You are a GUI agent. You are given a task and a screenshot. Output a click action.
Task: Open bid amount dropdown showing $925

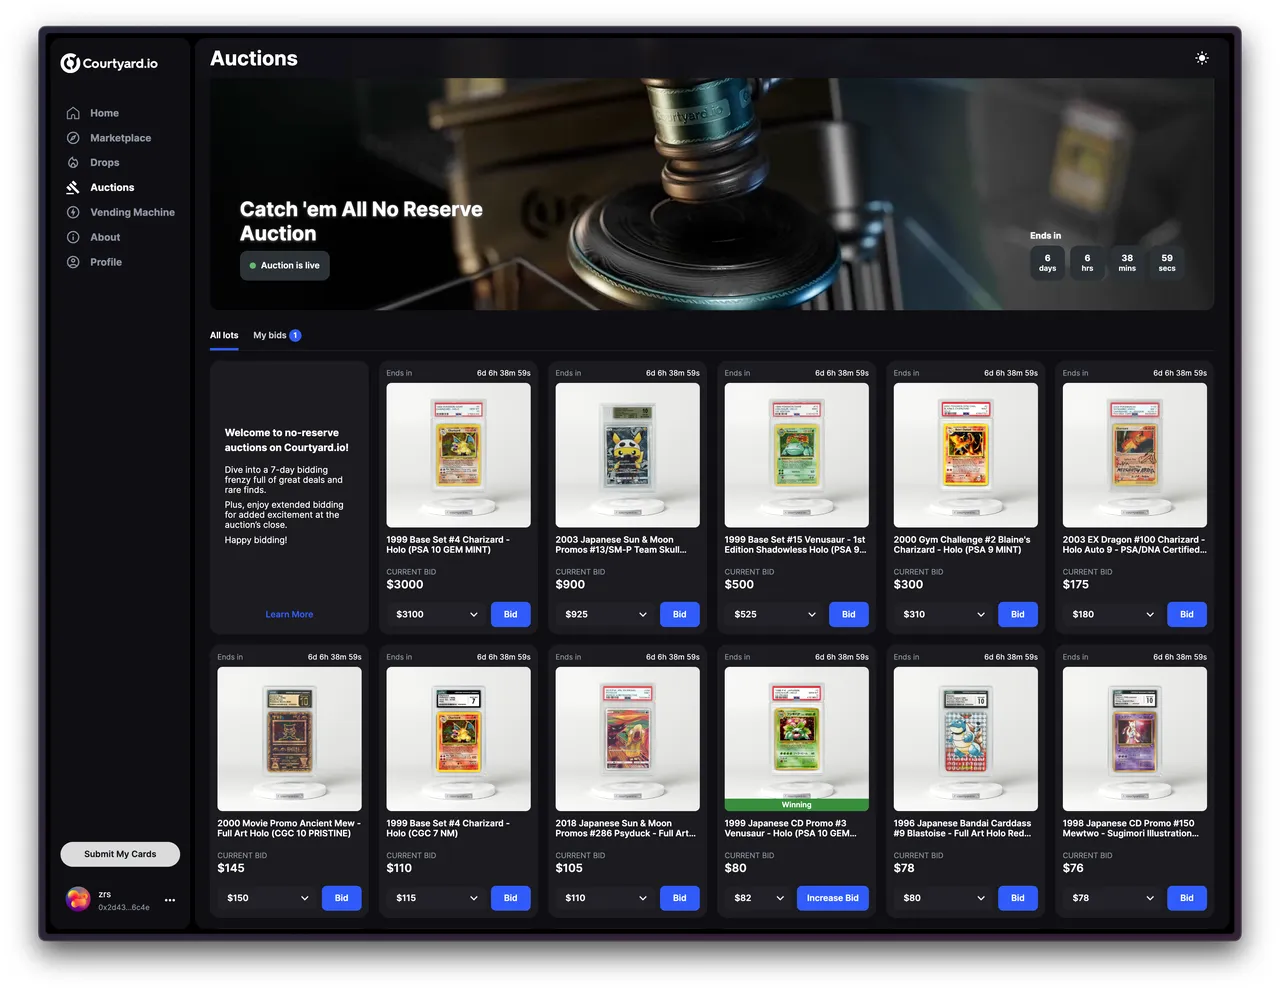point(606,614)
